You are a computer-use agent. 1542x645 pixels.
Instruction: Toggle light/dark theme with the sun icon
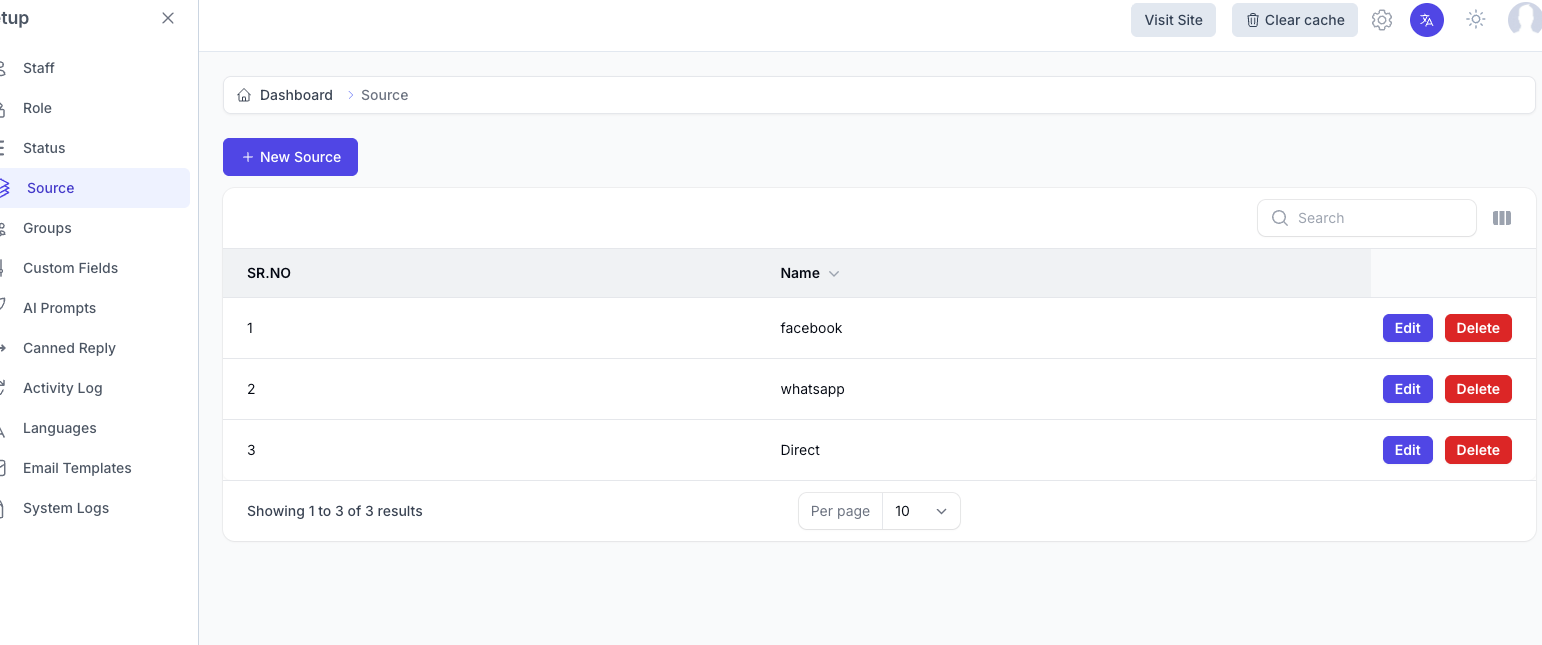[x=1475, y=20]
